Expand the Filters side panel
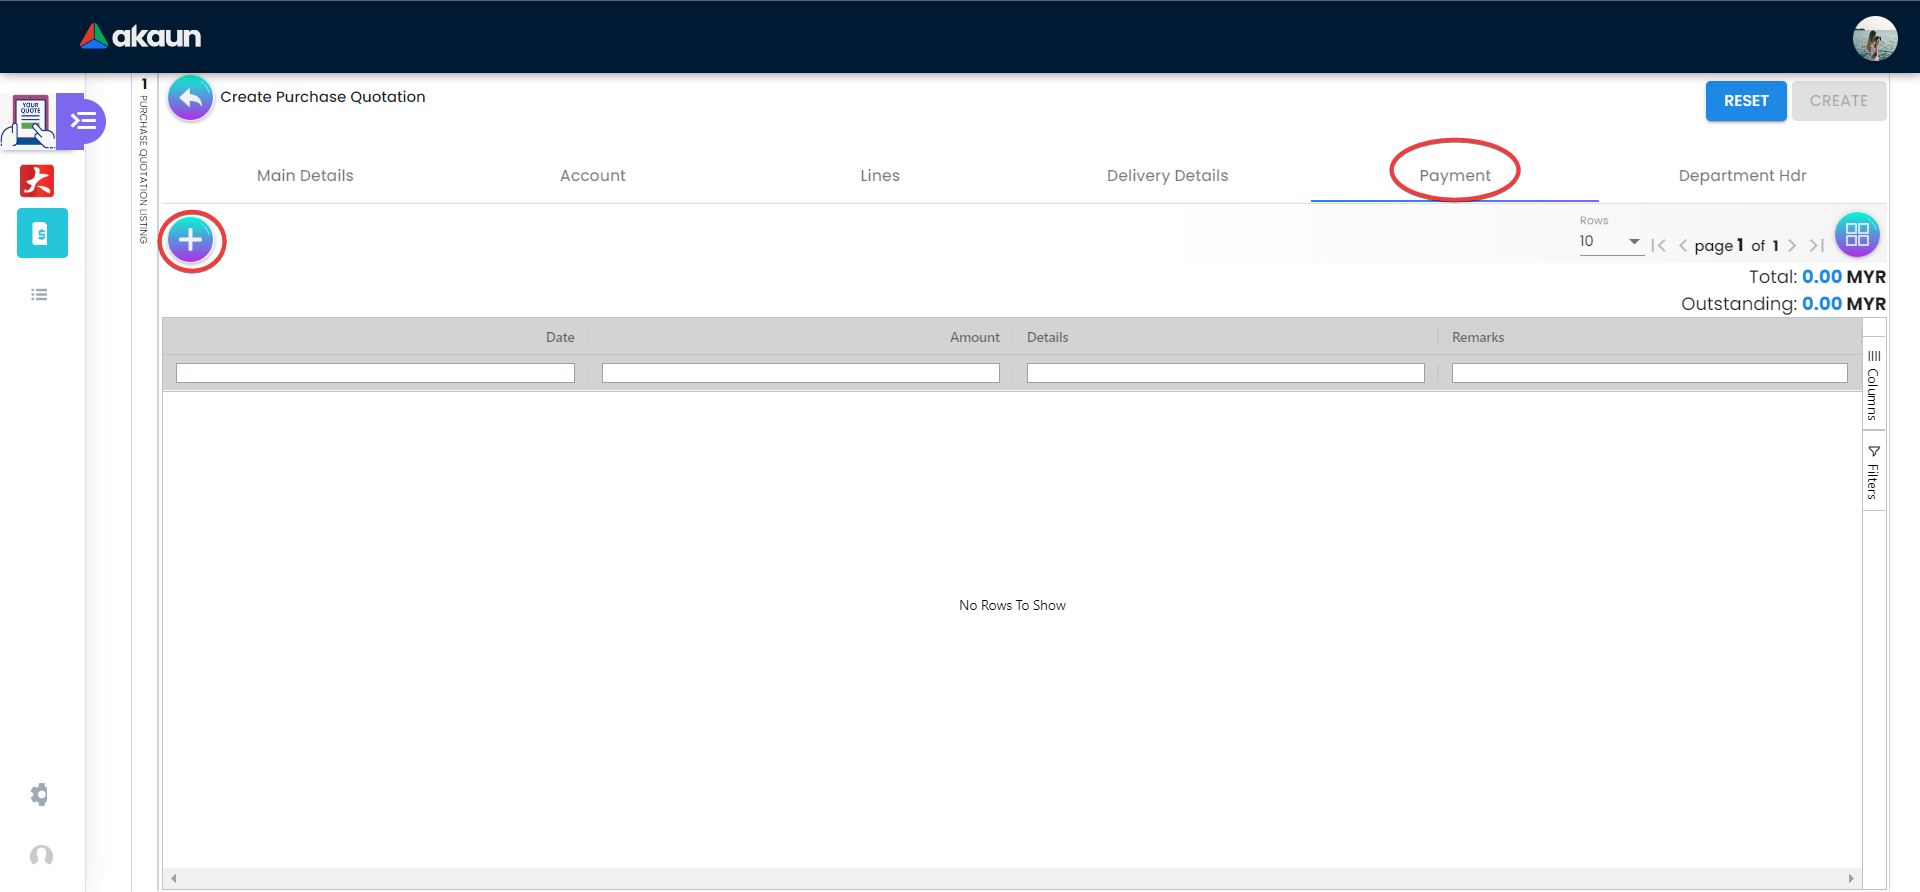This screenshot has width=1920, height=892. (x=1874, y=472)
